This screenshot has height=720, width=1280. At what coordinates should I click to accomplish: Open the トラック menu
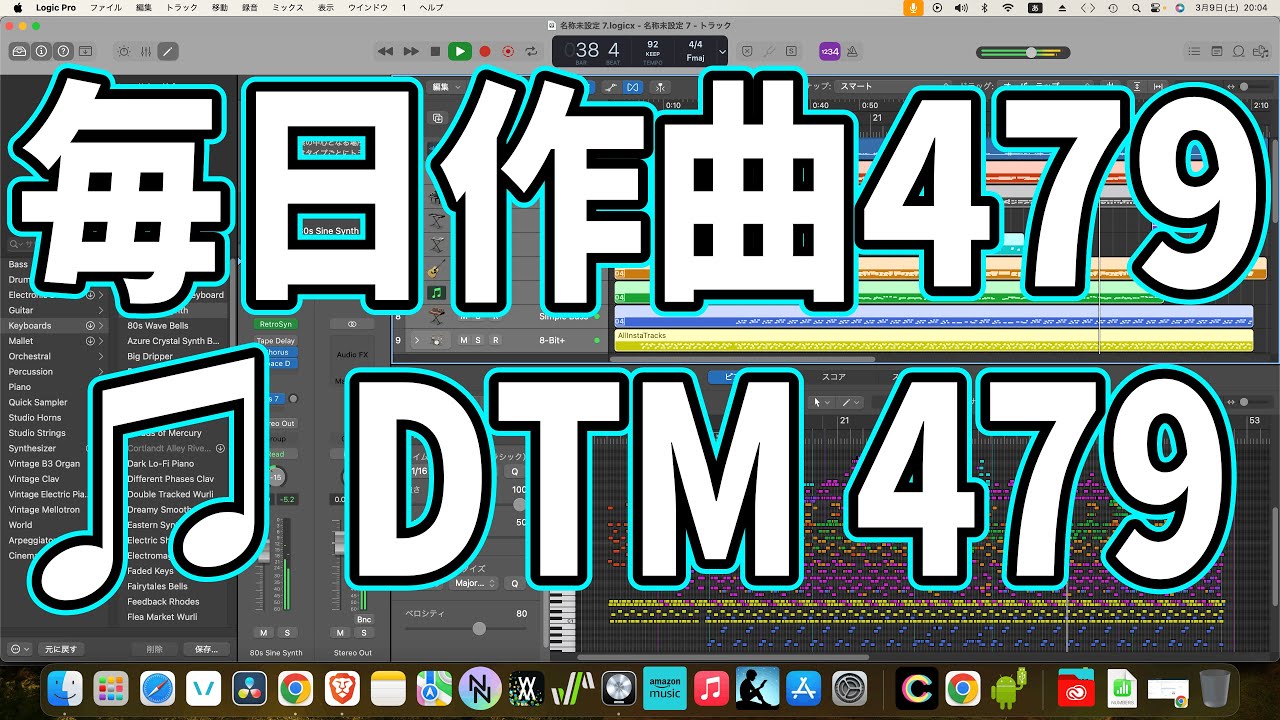coord(183,7)
